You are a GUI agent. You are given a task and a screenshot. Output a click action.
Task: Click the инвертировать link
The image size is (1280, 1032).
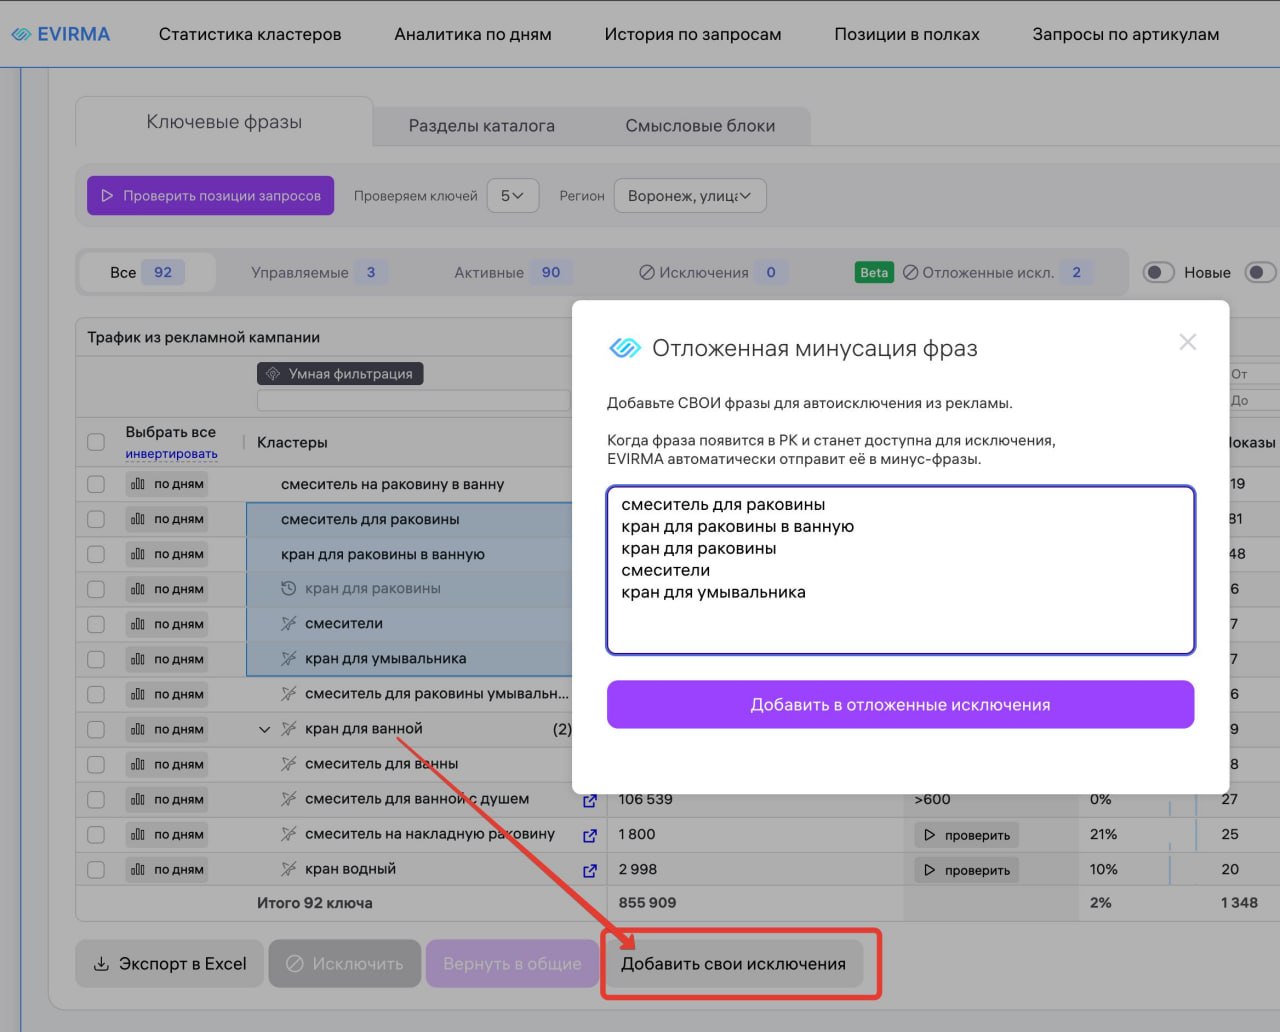(171, 454)
